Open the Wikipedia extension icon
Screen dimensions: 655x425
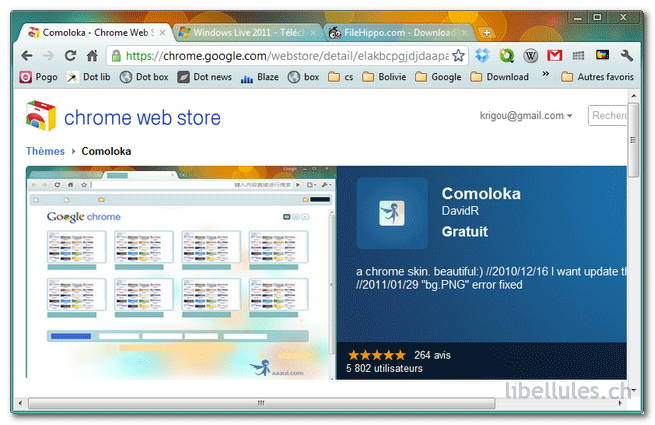point(531,55)
